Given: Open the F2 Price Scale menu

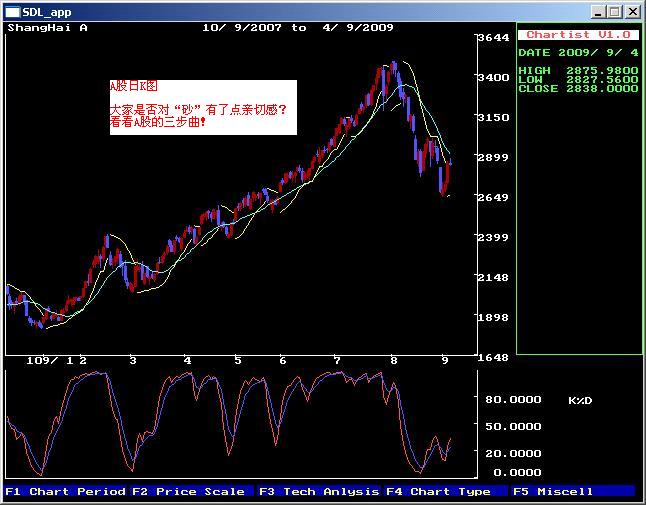Looking at the screenshot, I should [191, 491].
